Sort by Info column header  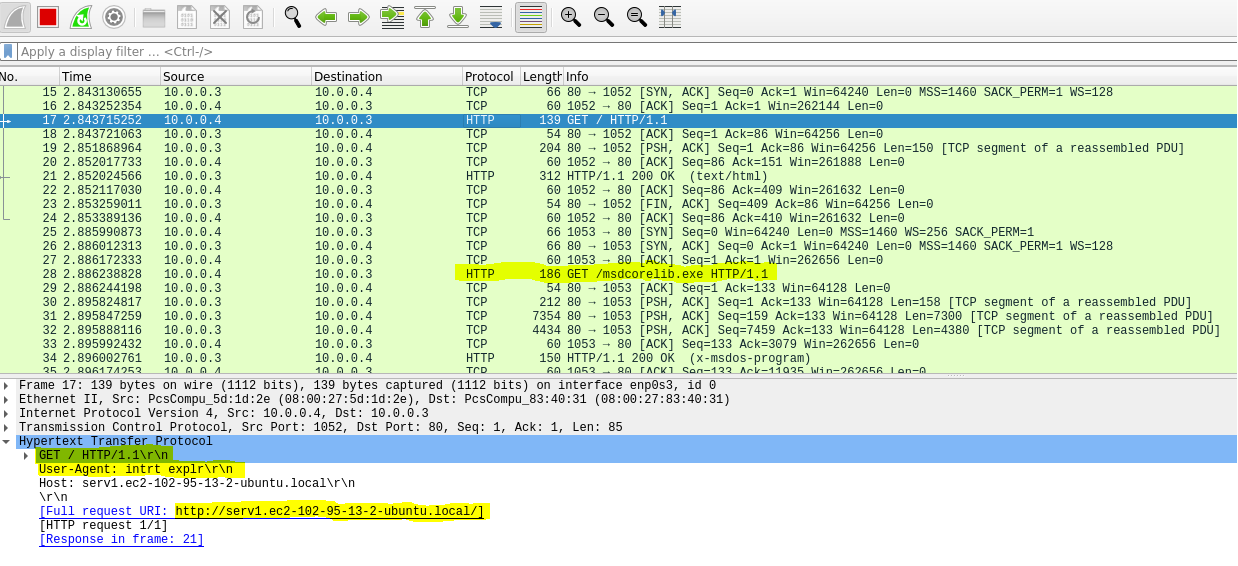900,76
